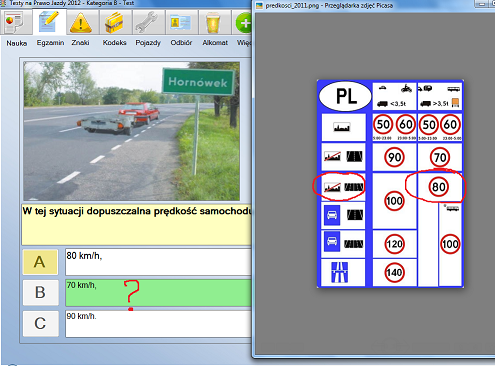Image resolution: width=495 pixels, height=366 pixels.
Task: Click the Znaki label
Action: [x=80, y=43]
